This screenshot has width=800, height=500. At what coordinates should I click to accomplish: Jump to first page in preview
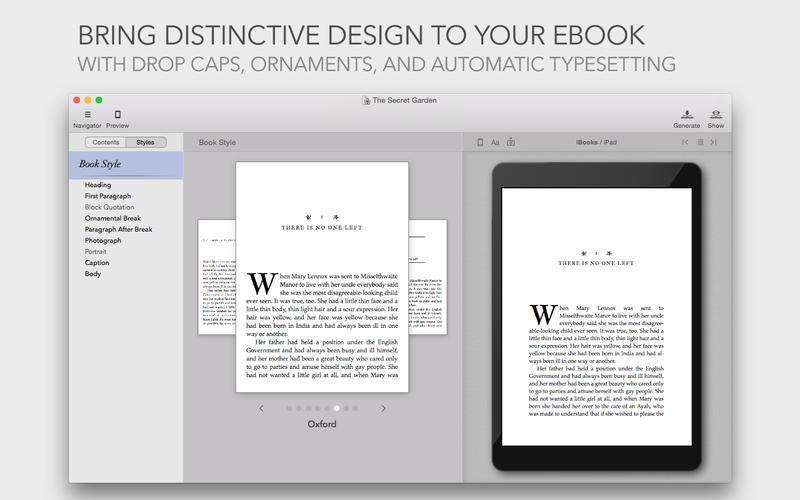[685, 142]
